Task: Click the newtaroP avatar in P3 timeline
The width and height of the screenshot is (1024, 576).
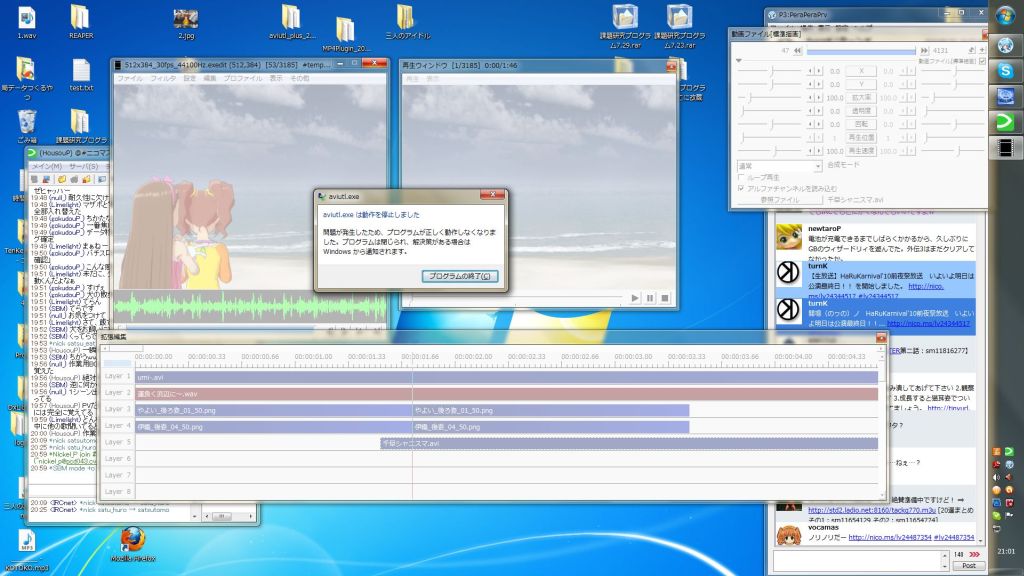Action: pyautogui.click(x=788, y=236)
